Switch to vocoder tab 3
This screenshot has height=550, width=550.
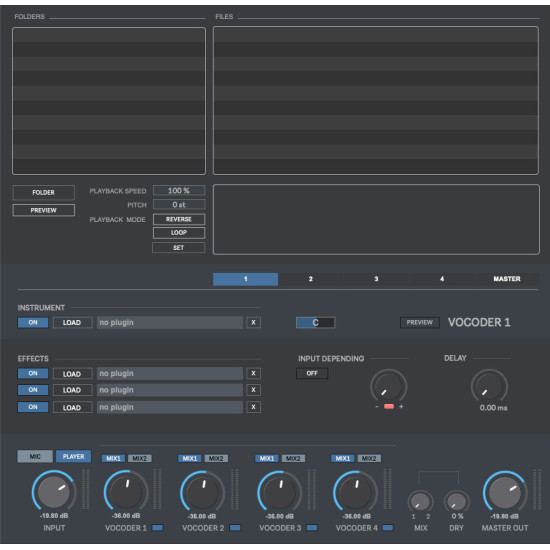coord(376,279)
